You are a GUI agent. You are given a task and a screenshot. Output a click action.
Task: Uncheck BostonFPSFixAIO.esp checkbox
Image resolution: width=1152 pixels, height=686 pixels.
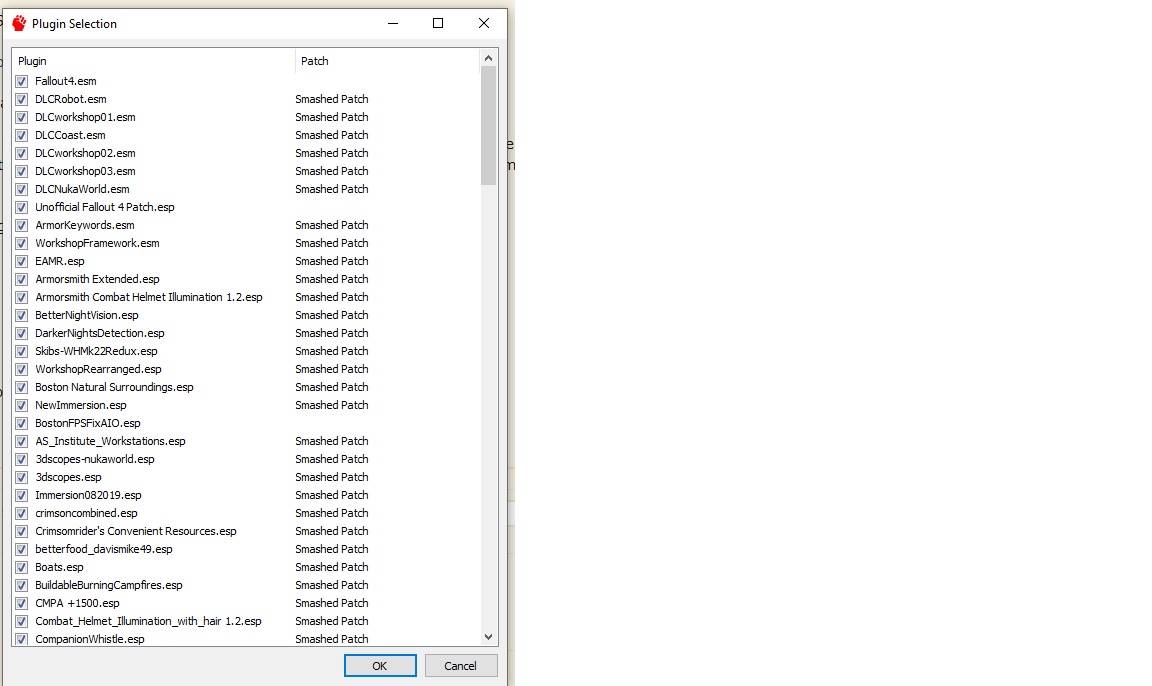tap(21, 423)
